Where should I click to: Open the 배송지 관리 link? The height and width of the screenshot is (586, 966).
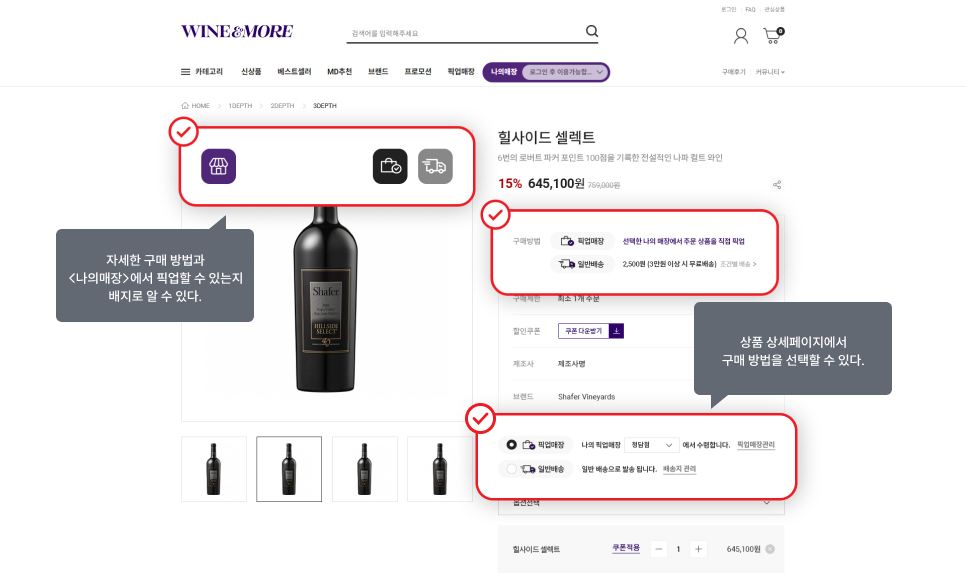[x=680, y=469]
